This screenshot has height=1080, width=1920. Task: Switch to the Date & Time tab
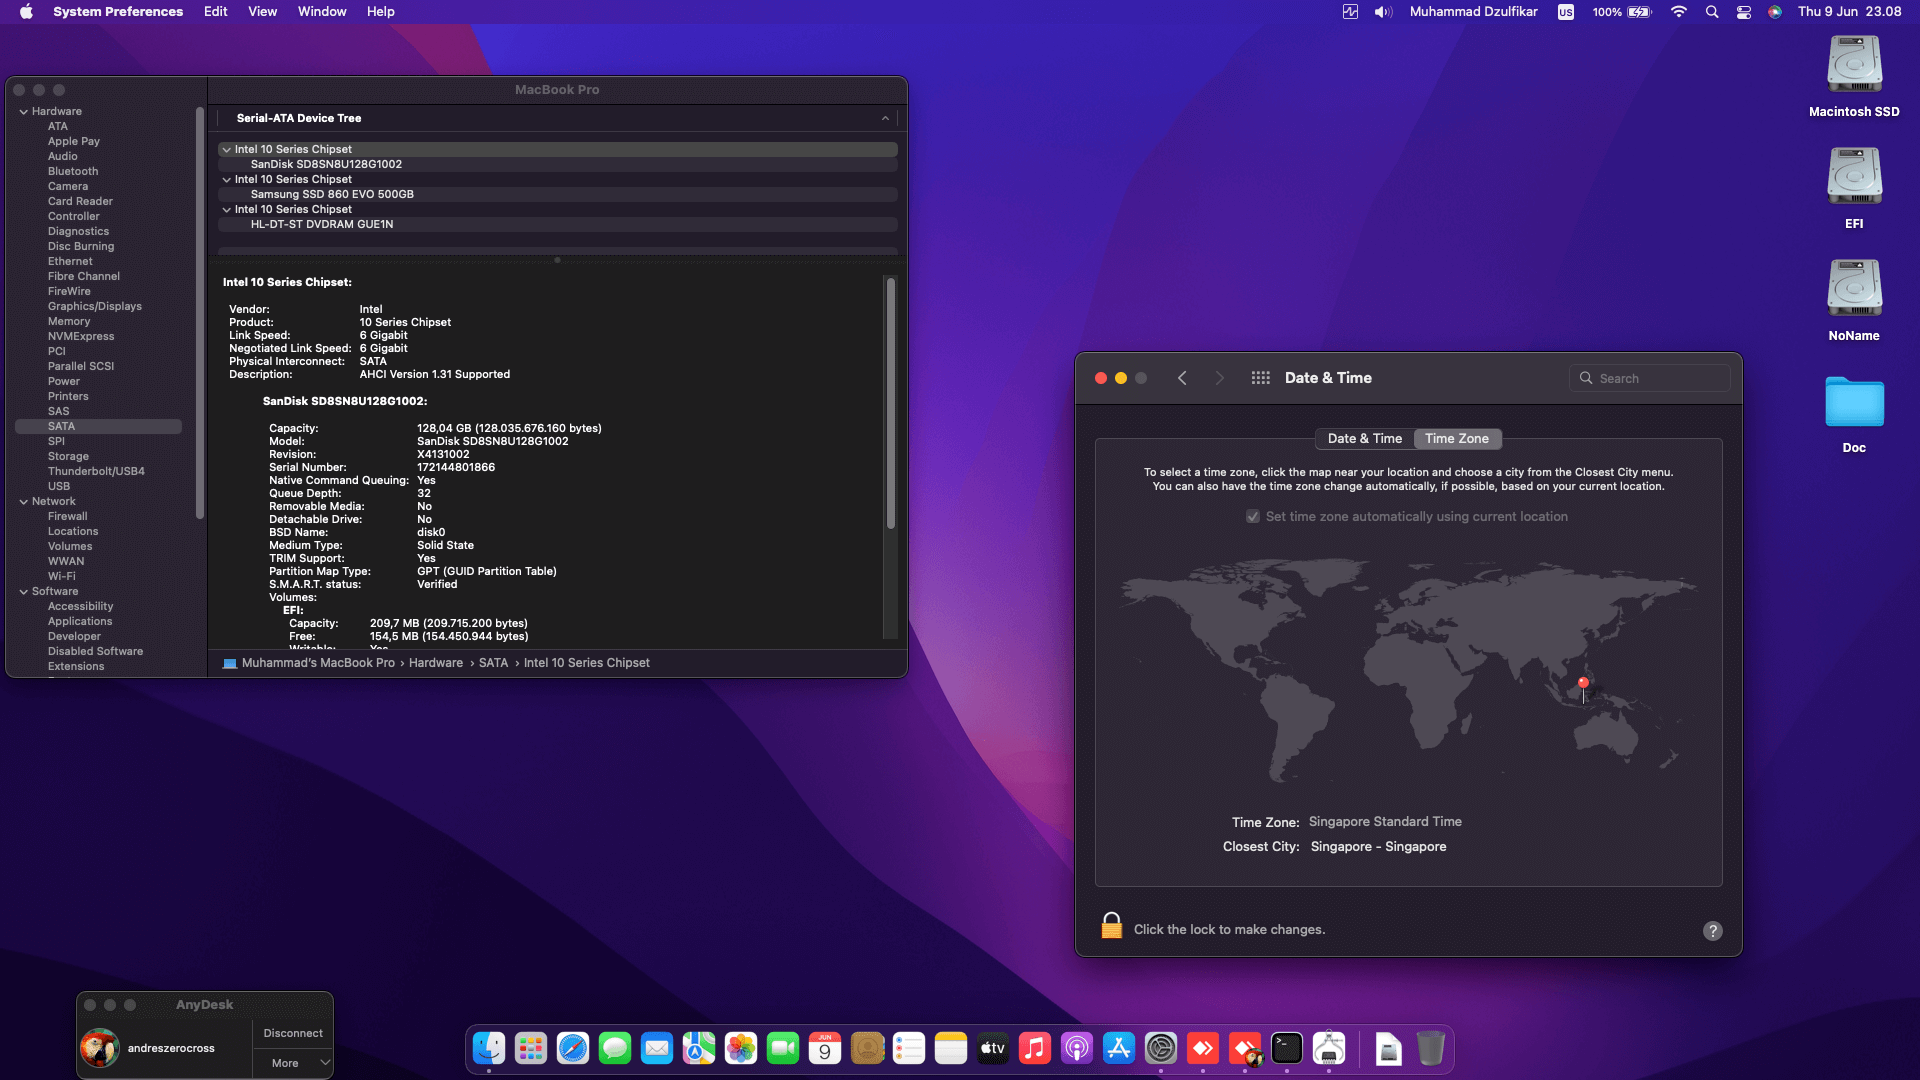pyautogui.click(x=1364, y=439)
